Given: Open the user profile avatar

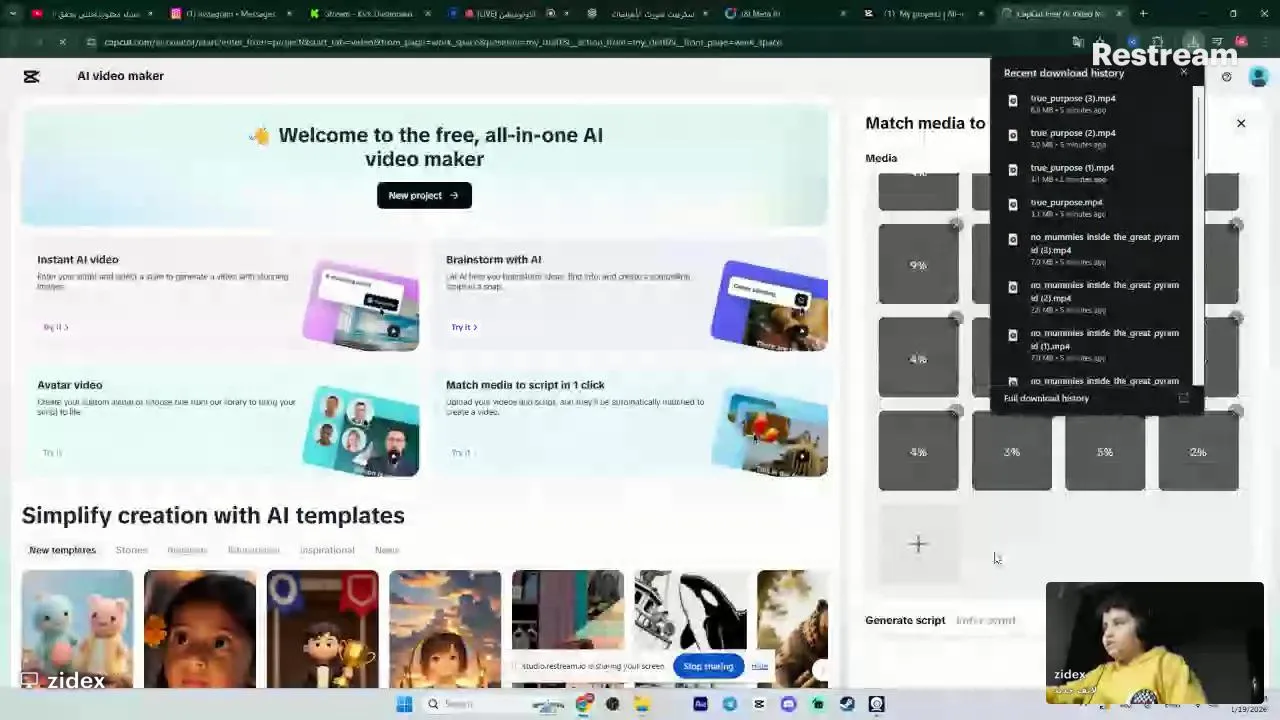Looking at the screenshot, I should (x=1258, y=76).
